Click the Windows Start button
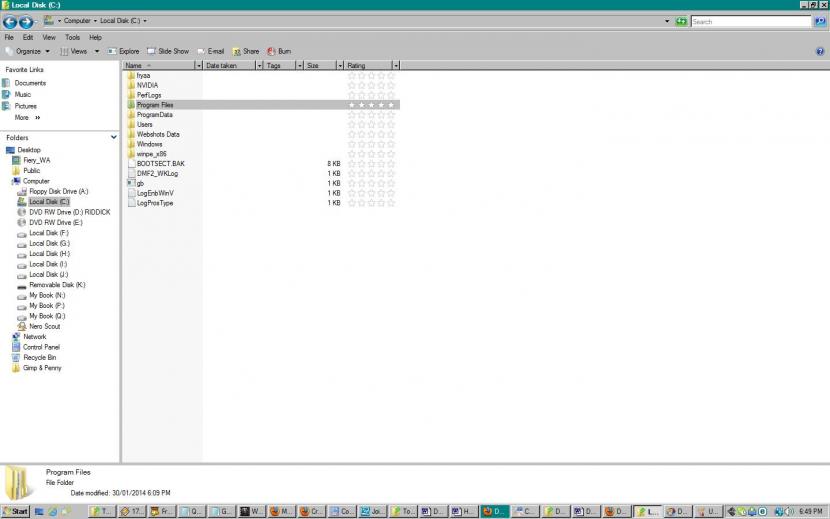830x519 pixels. 15,511
